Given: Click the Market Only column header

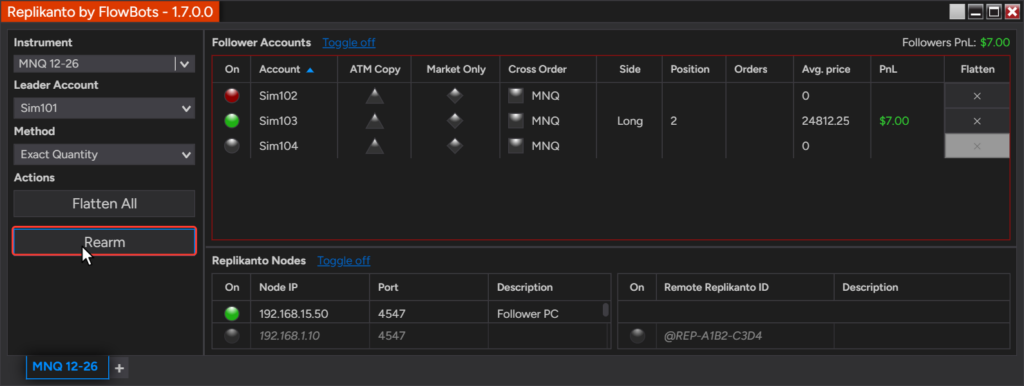Looking at the screenshot, I should pos(455,69).
